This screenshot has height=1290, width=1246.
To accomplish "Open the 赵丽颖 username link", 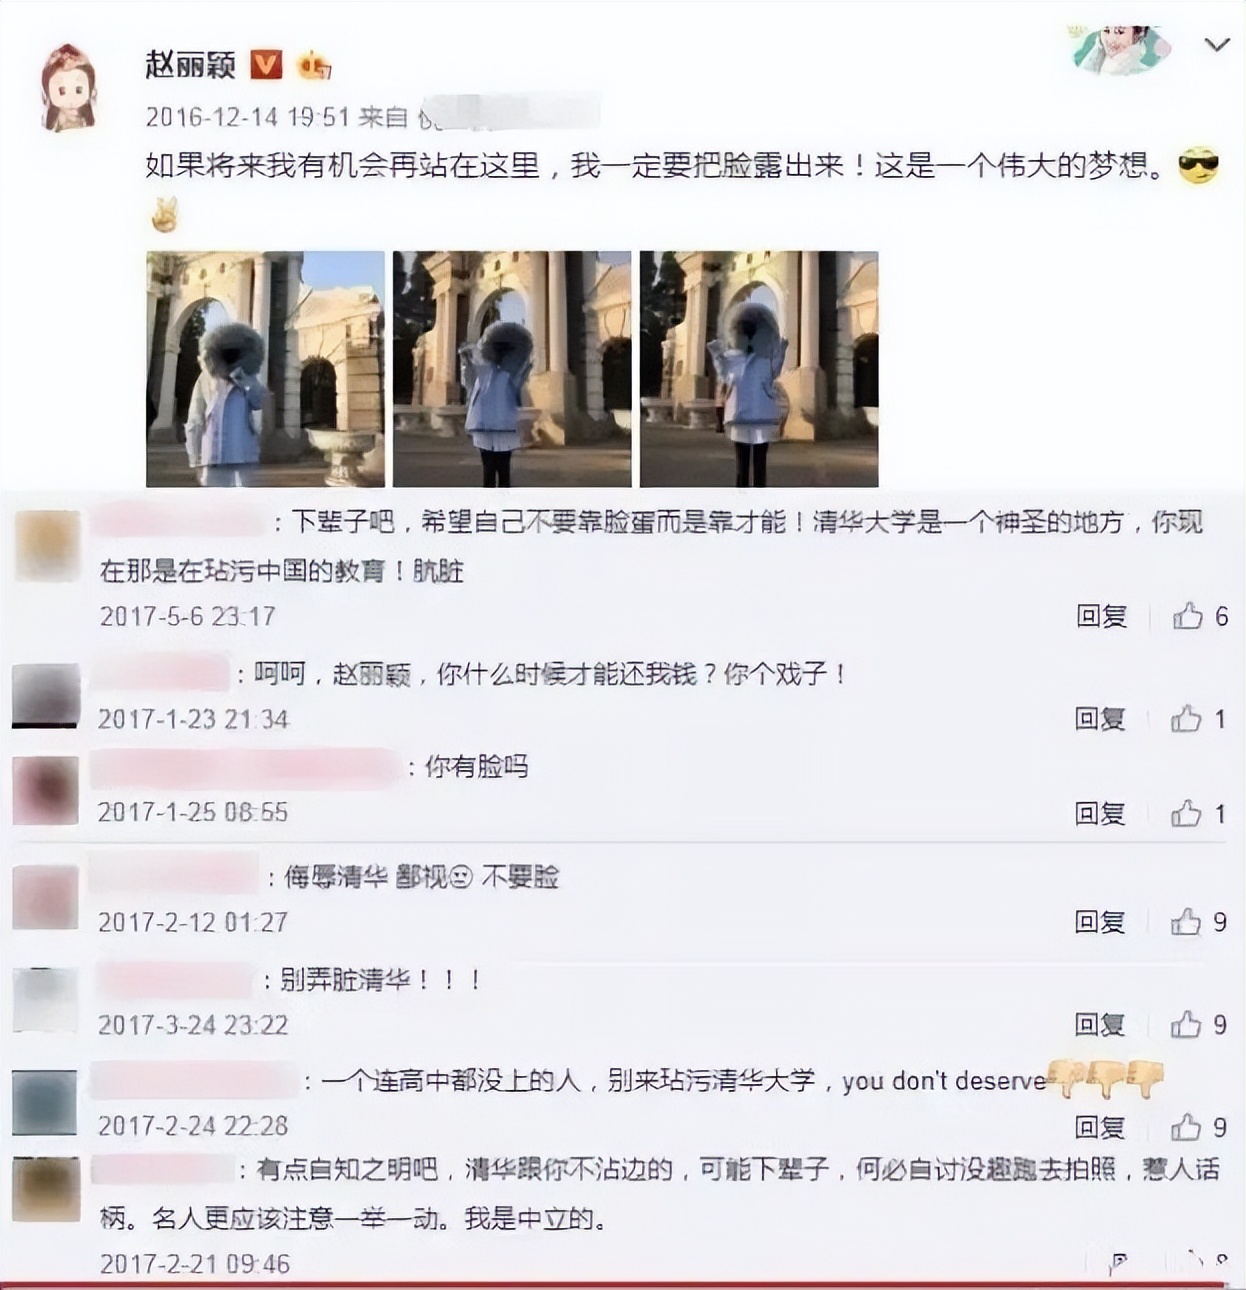I will pyautogui.click(x=190, y=65).
